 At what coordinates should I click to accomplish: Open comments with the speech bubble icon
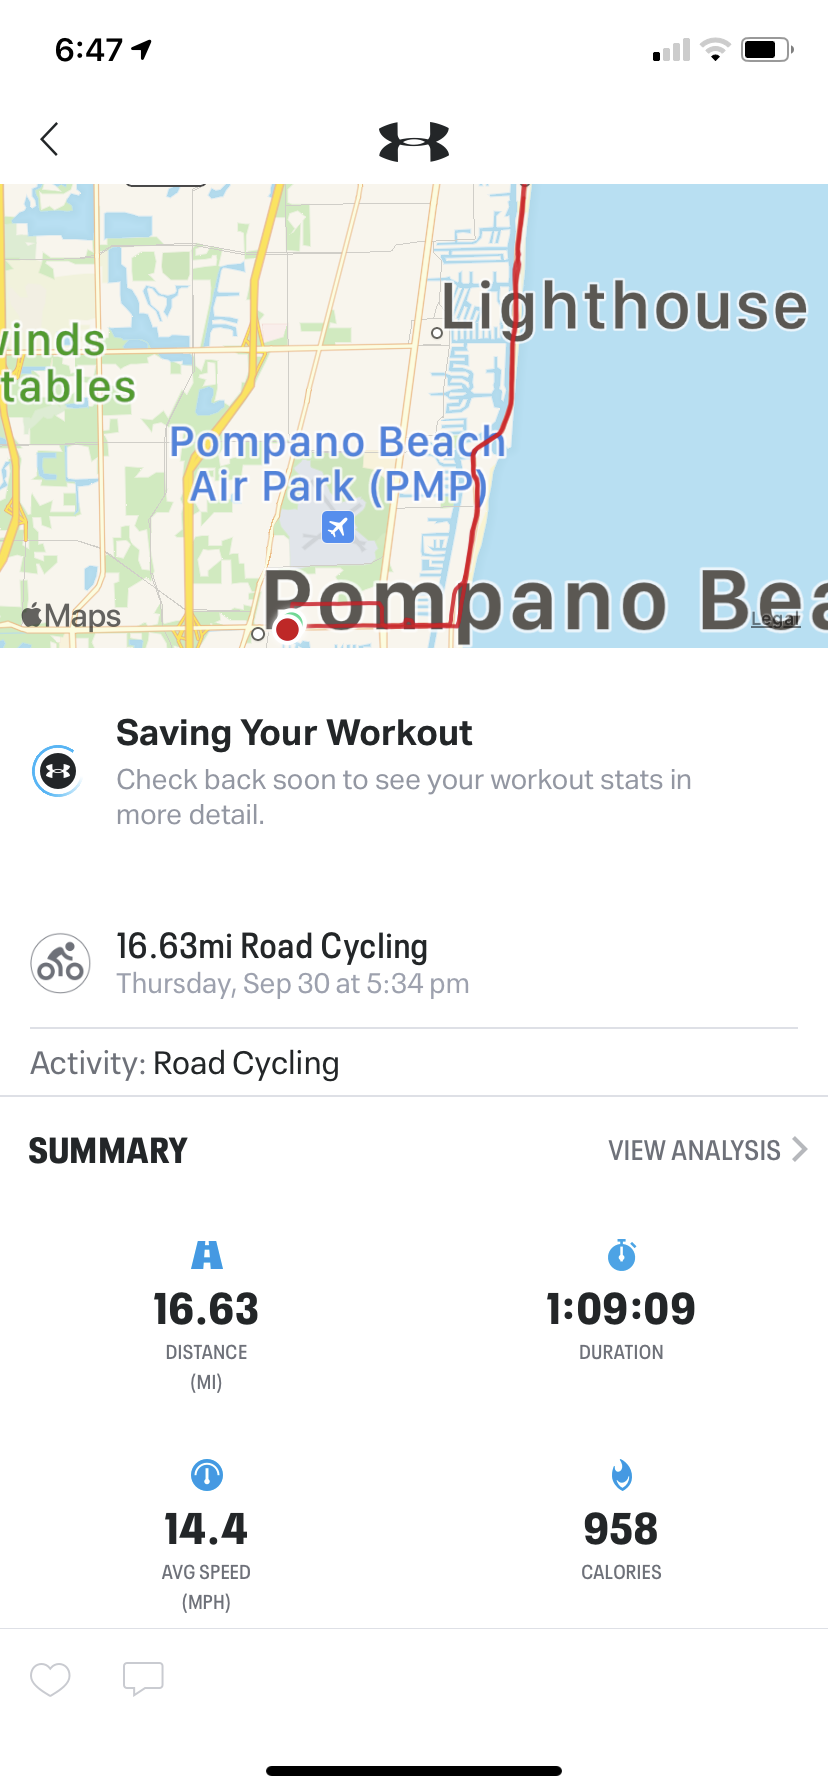click(143, 1678)
